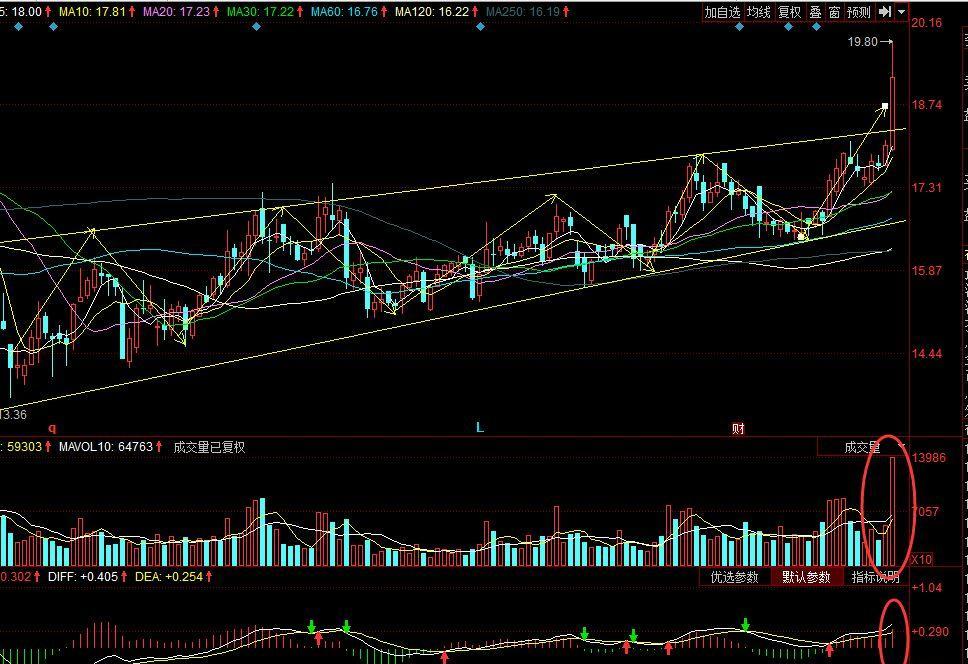Toggle the 均线 moving average lines

[759, 12]
